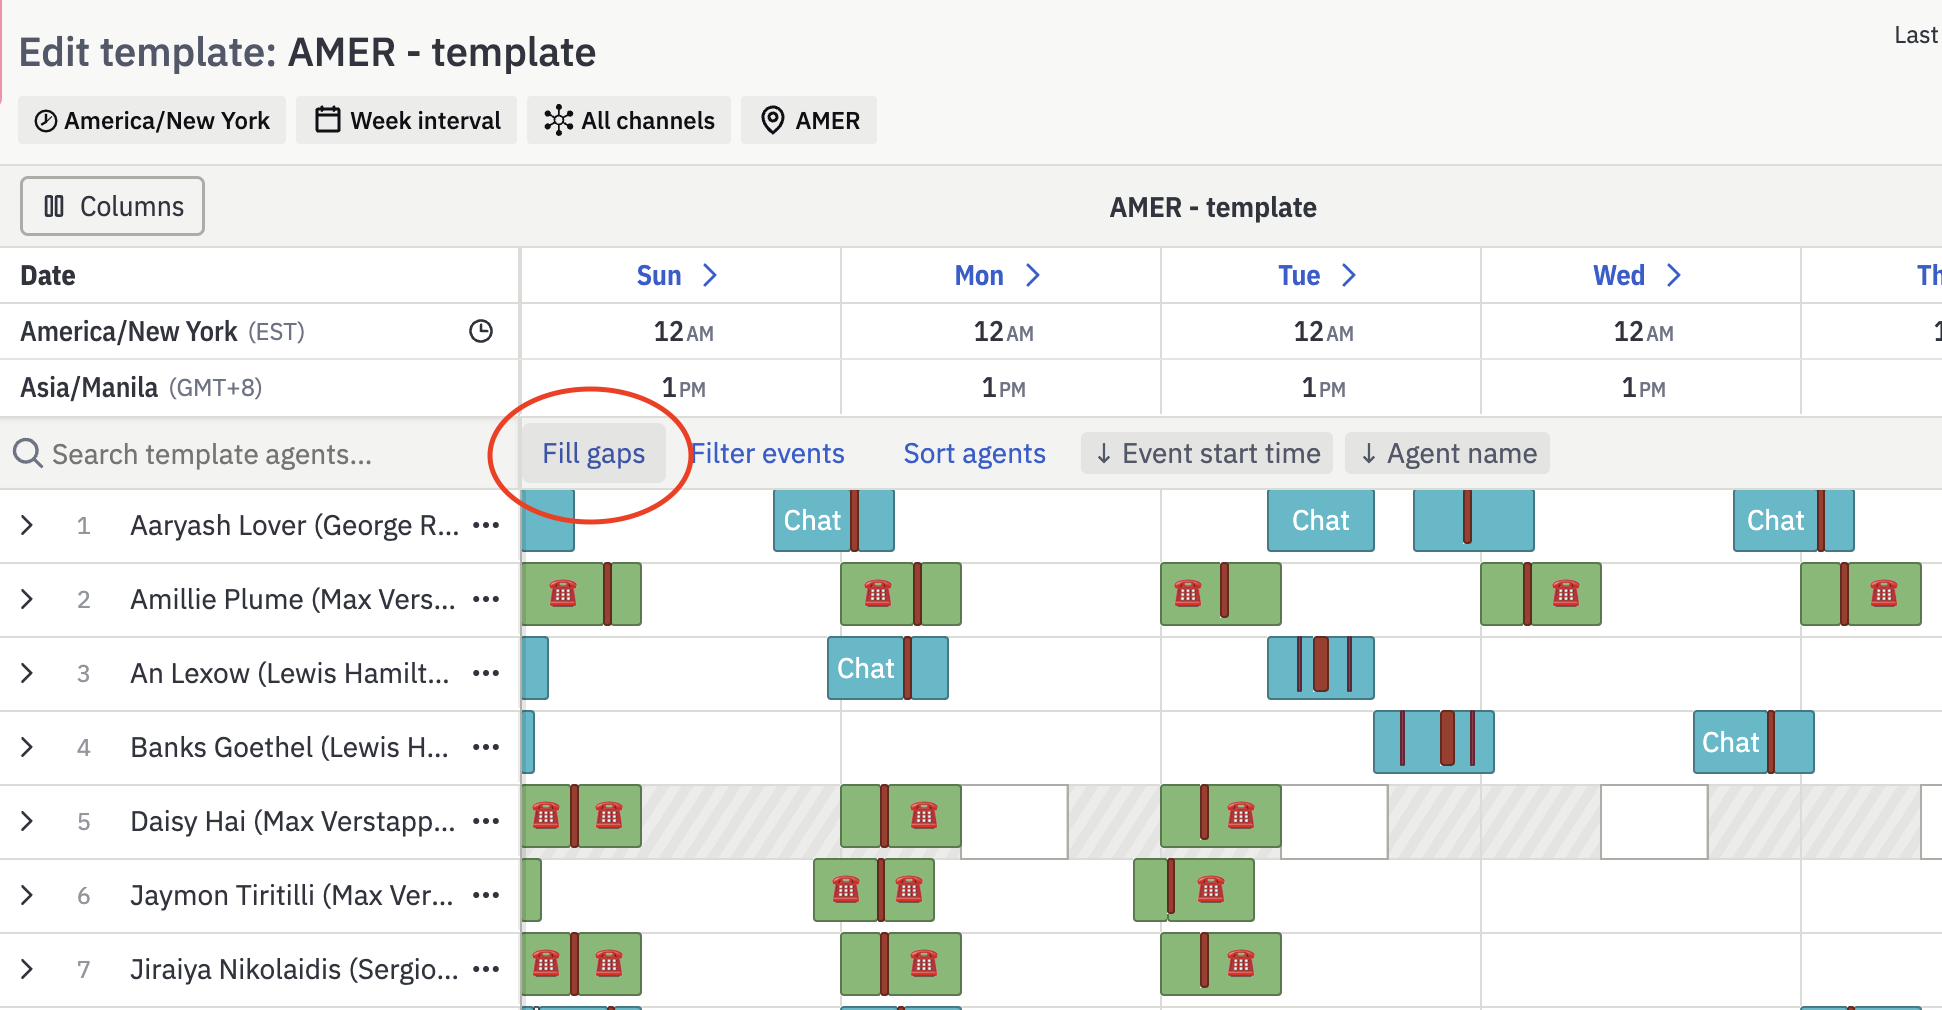Click Aaryash Lover agent name
The width and height of the screenshot is (1942, 1010).
(295, 525)
